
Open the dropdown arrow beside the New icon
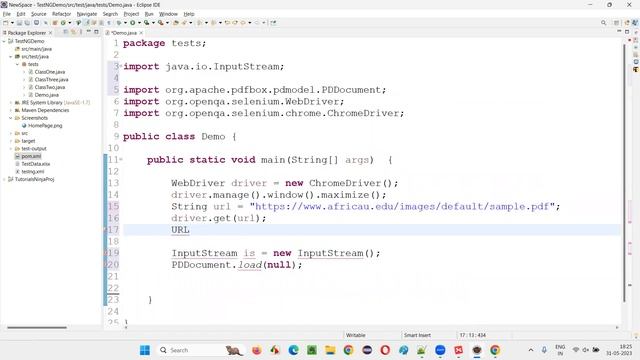pos(12,23)
